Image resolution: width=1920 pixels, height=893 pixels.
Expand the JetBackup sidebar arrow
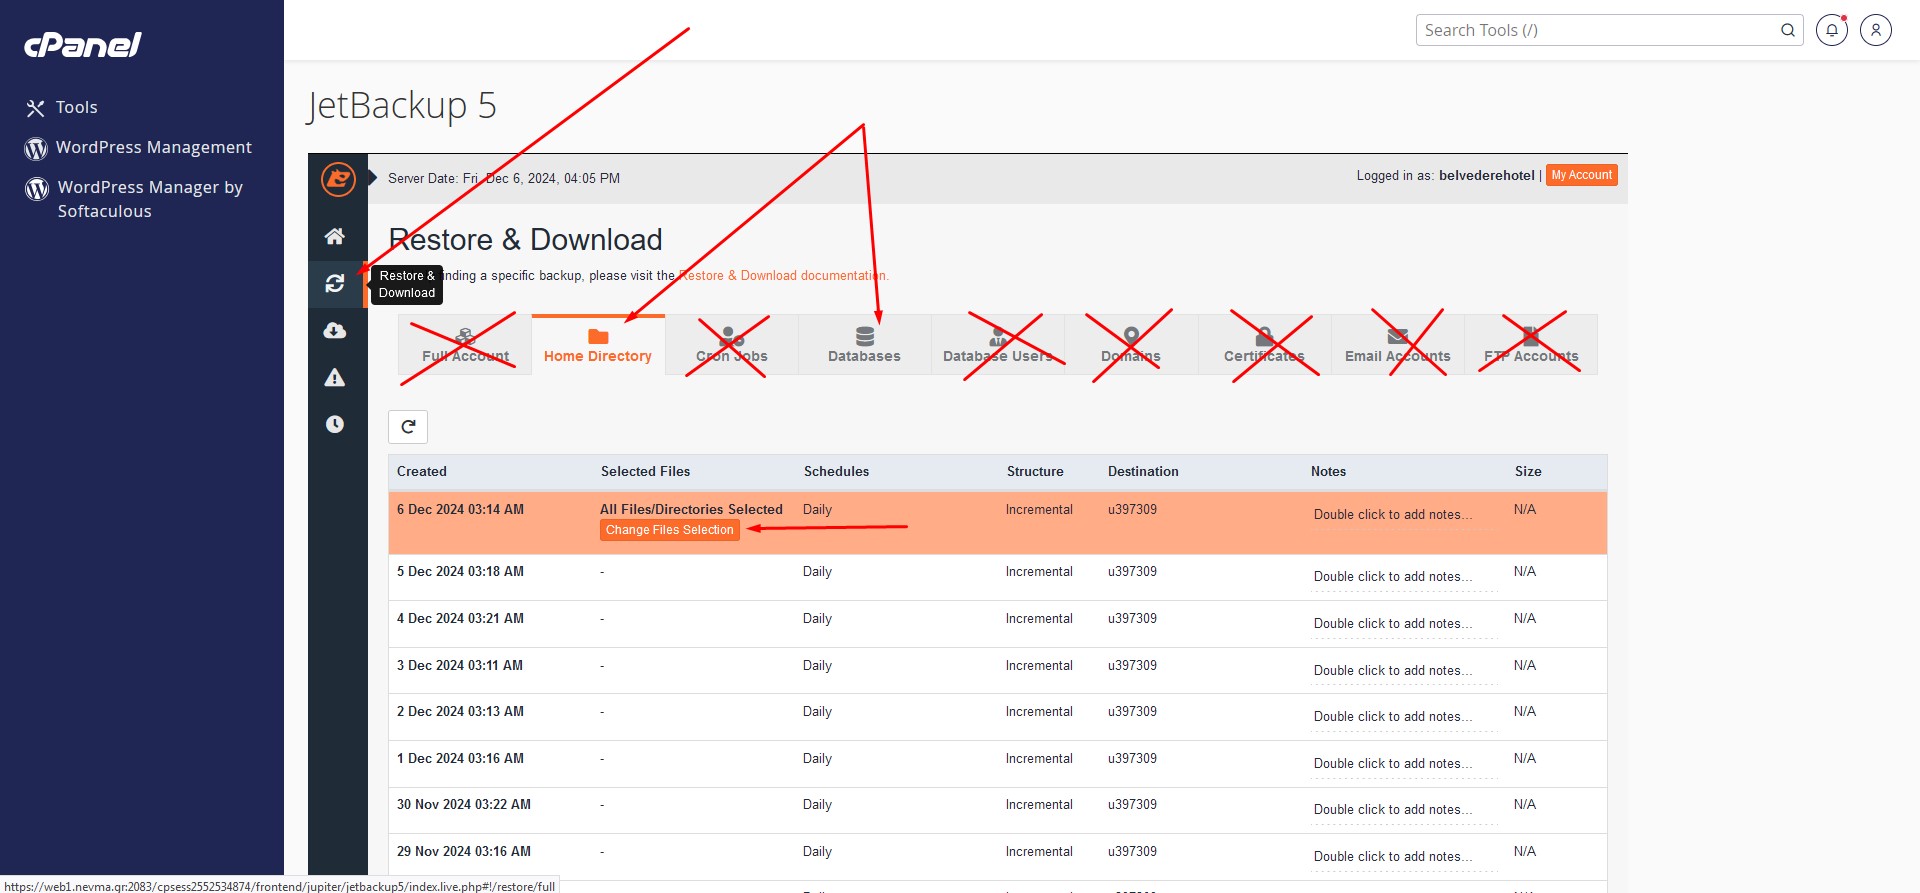[x=372, y=178]
